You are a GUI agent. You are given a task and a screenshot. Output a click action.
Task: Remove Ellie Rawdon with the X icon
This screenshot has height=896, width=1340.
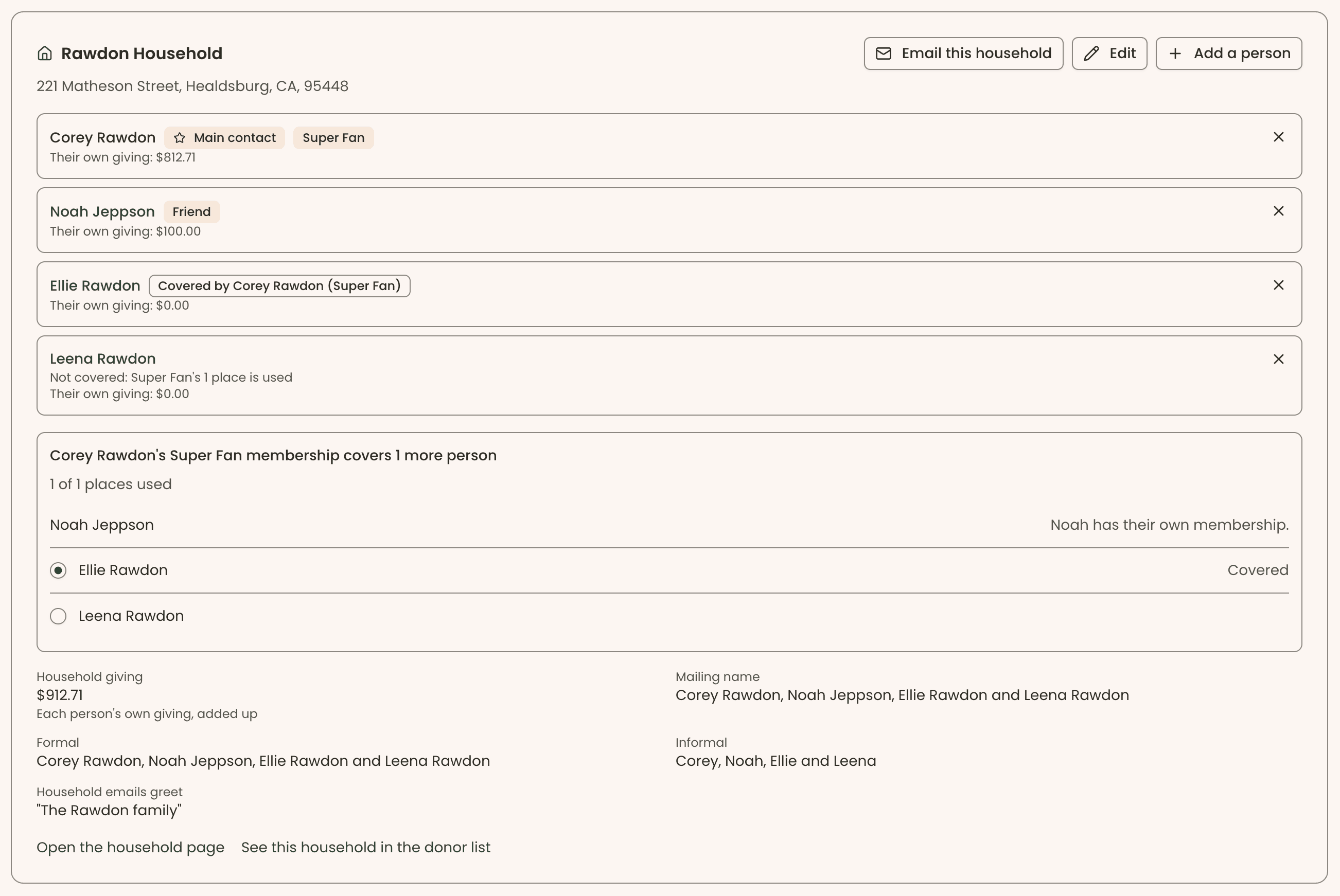tap(1278, 285)
